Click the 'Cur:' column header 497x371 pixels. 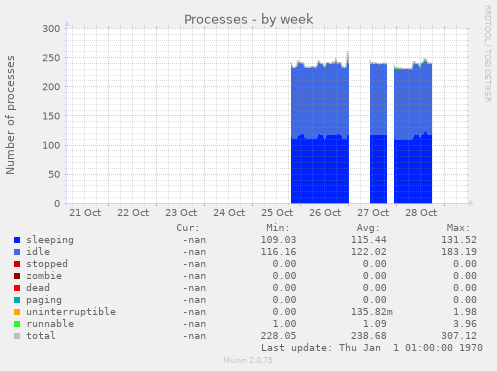tap(188, 228)
